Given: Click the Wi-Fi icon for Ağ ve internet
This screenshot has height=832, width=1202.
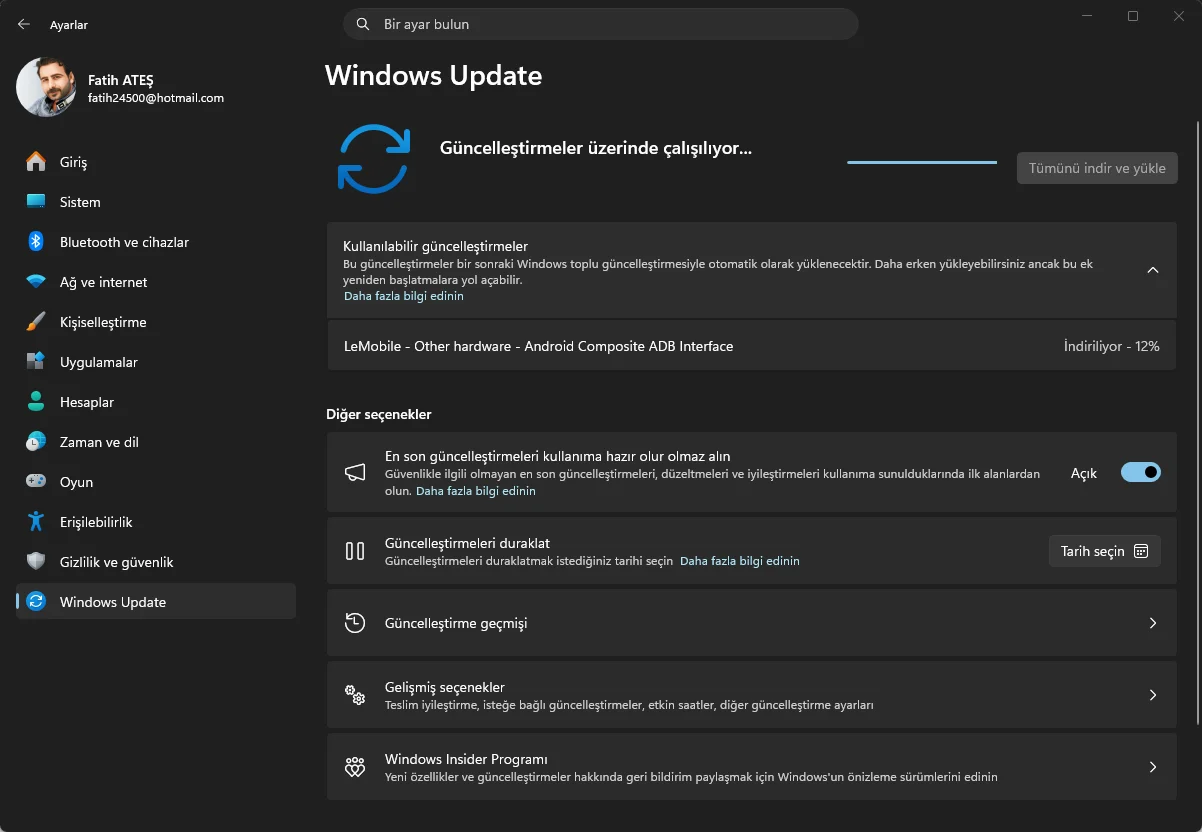Looking at the screenshot, I should click(x=36, y=282).
